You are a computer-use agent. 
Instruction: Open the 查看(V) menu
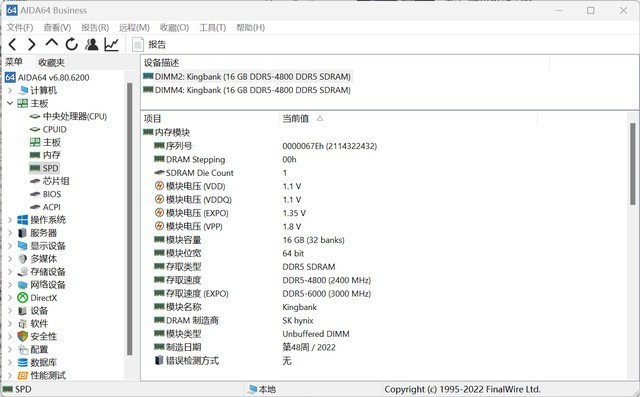point(57,27)
